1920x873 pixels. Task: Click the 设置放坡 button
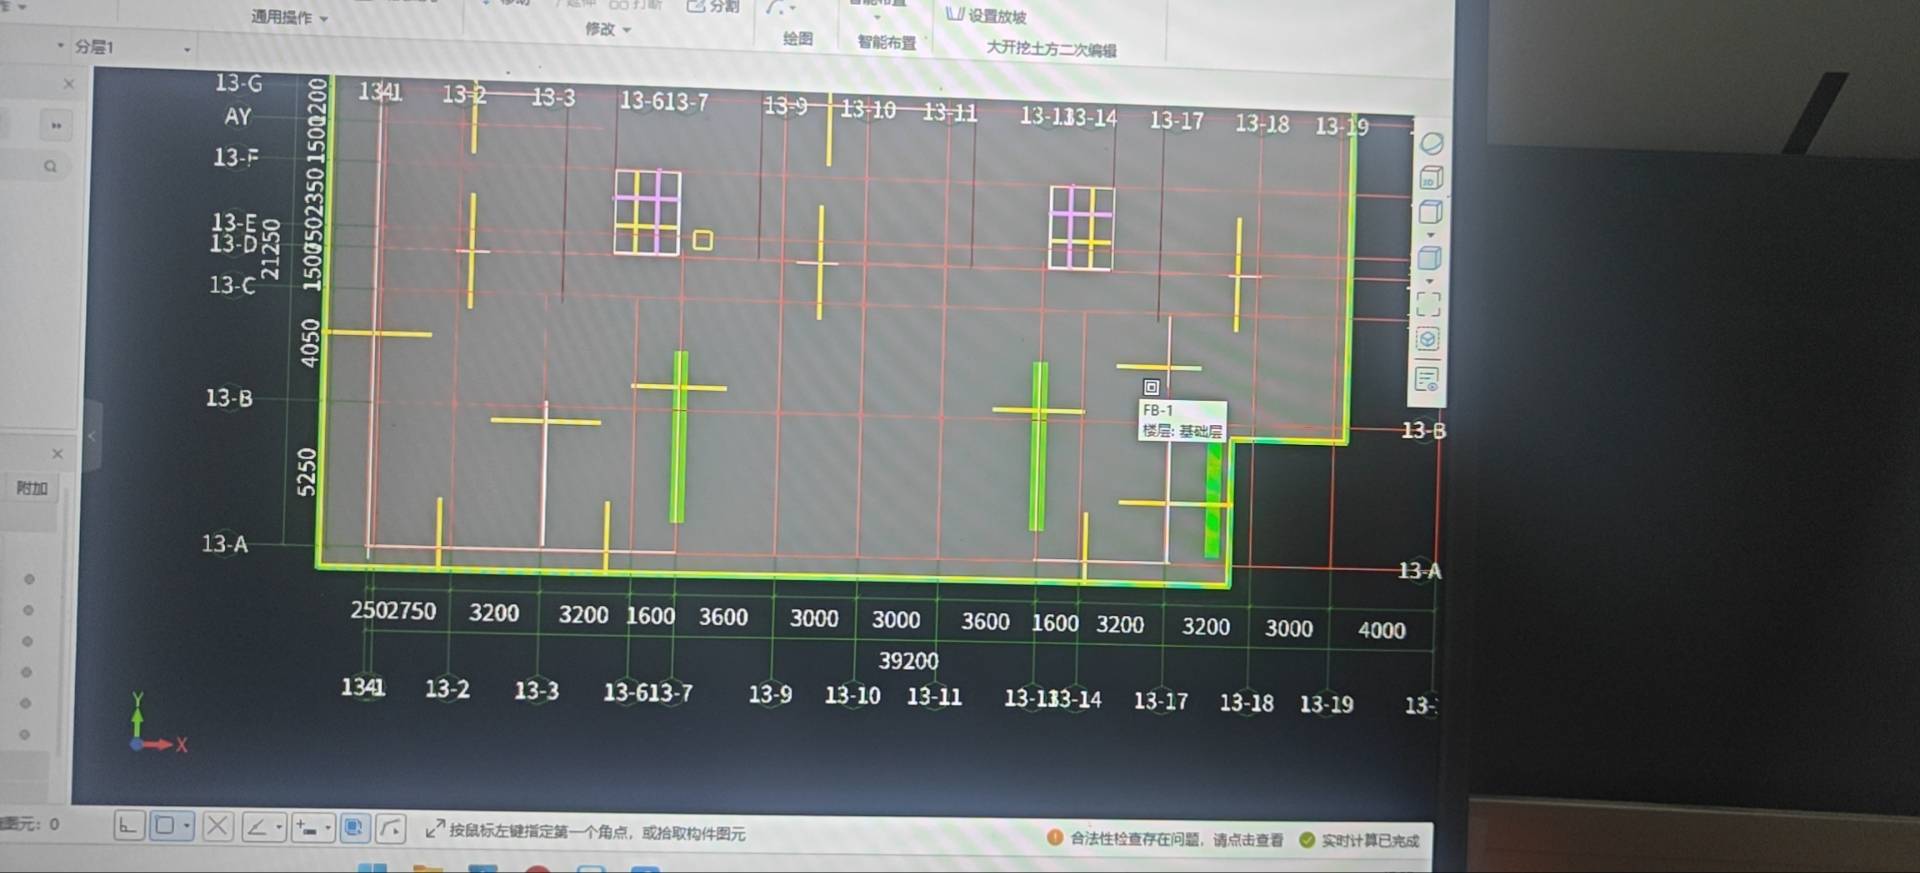tap(986, 16)
